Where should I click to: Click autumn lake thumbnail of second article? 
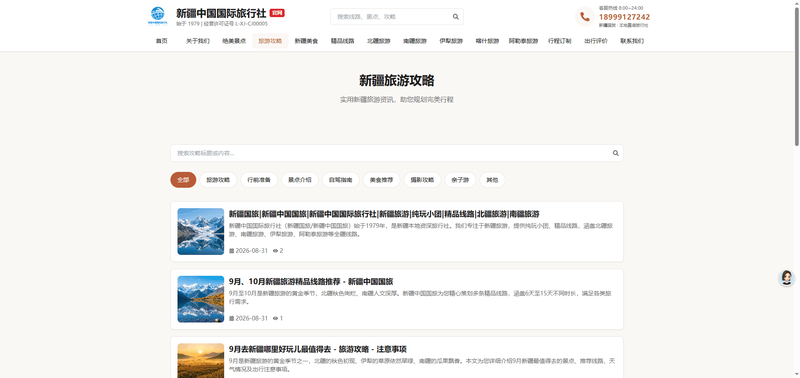[201, 299]
